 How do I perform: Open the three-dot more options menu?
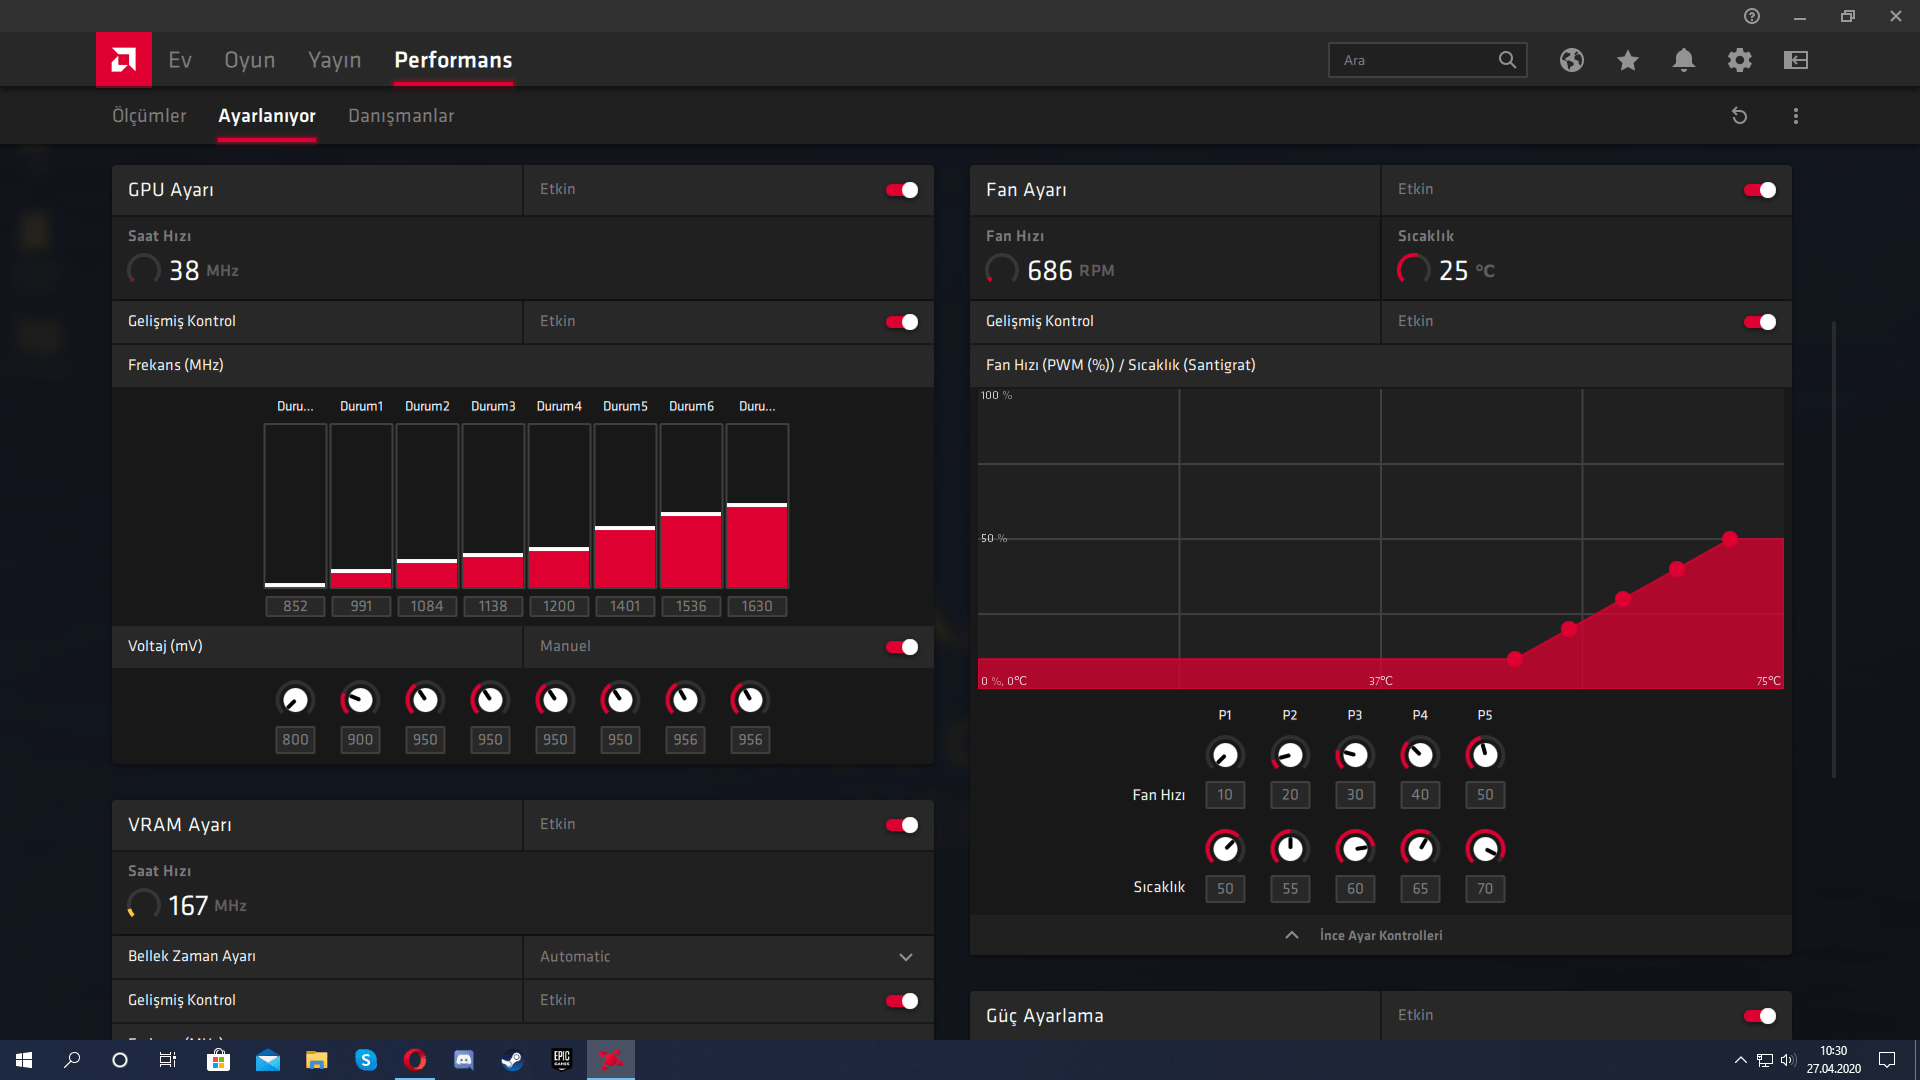click(1795, 116)
